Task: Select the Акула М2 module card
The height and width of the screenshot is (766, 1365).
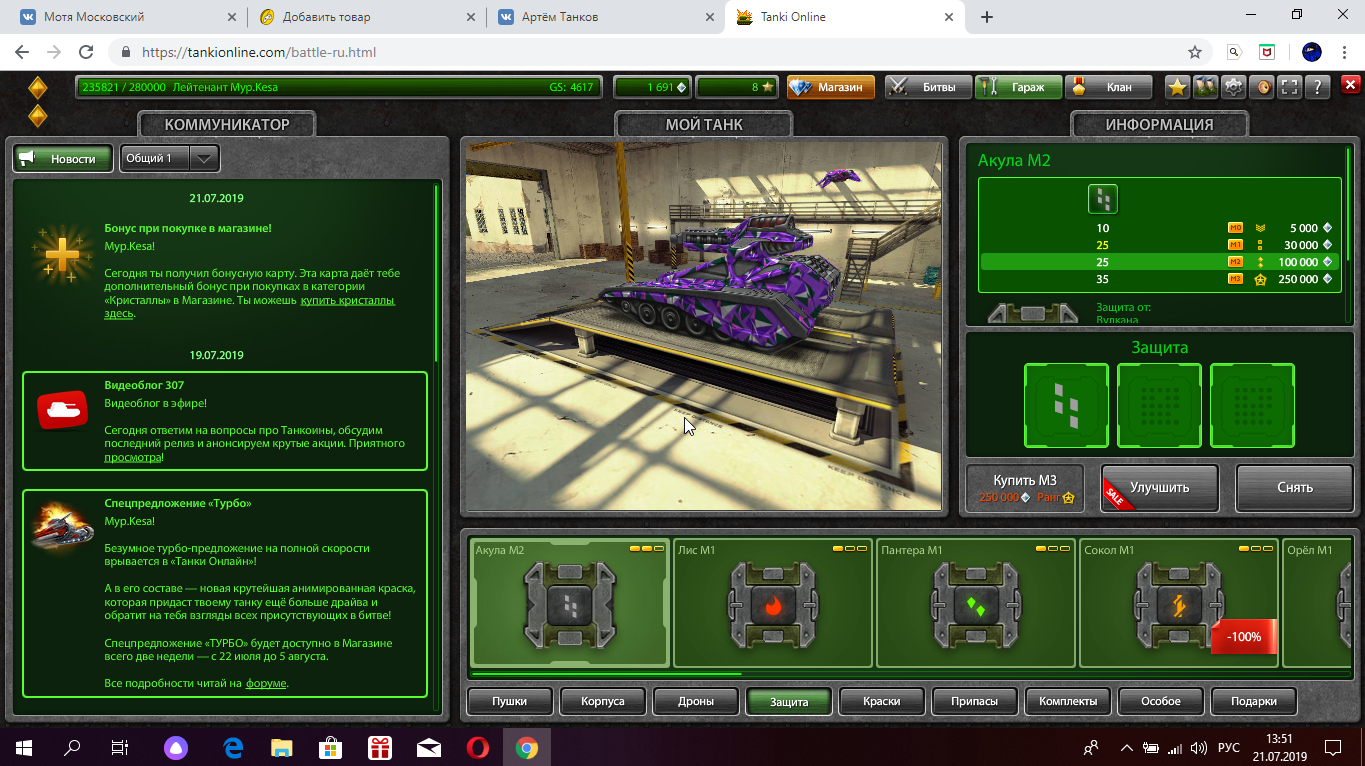Action: point(570,603)
